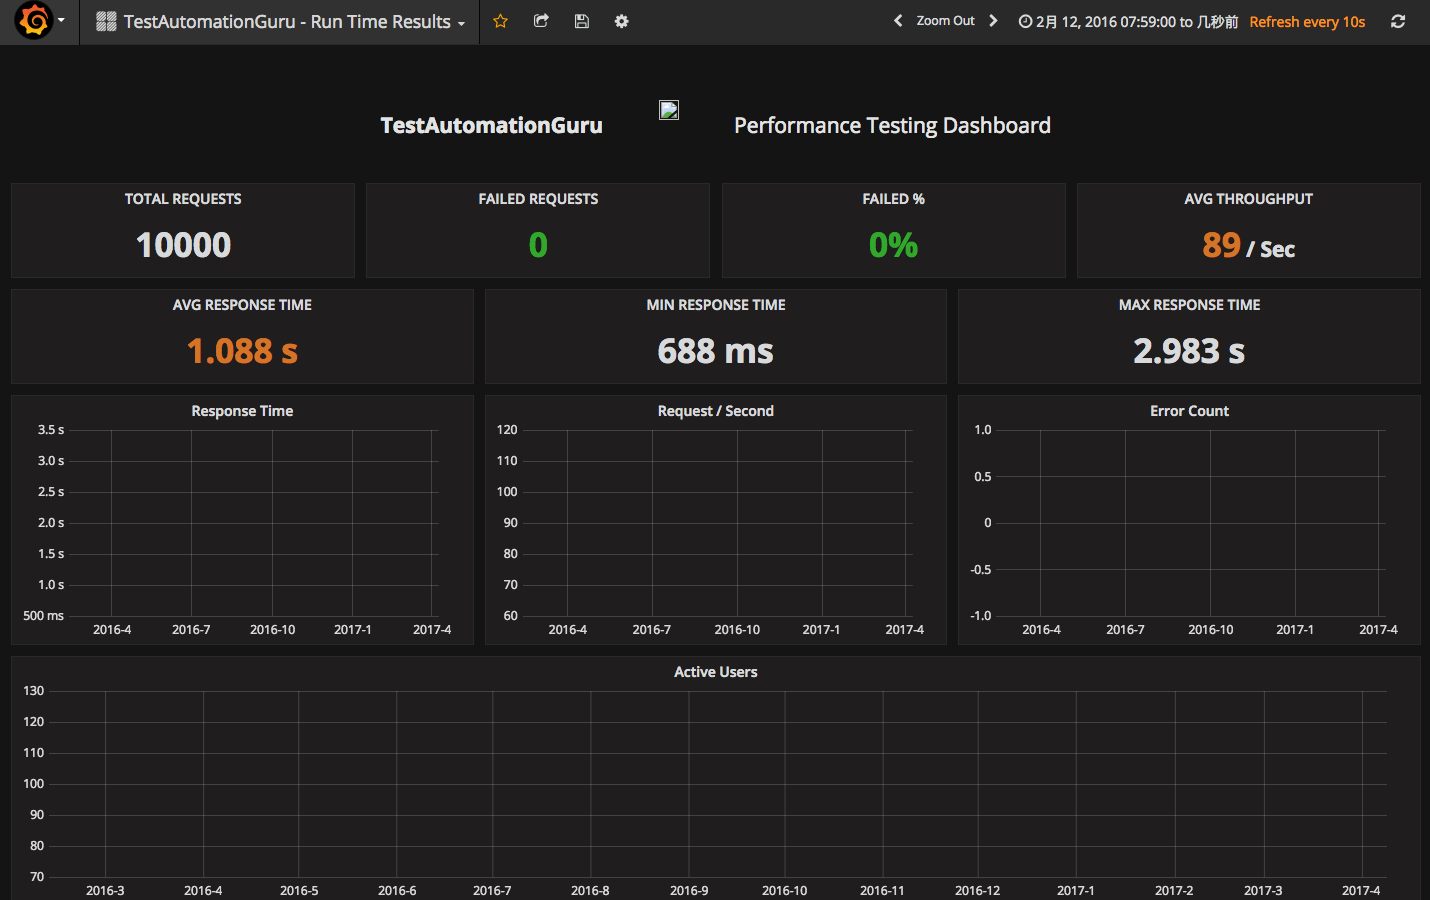Click the 2.983 s maximum response value
1430x900 pixels.
(x=1189, y=351)
